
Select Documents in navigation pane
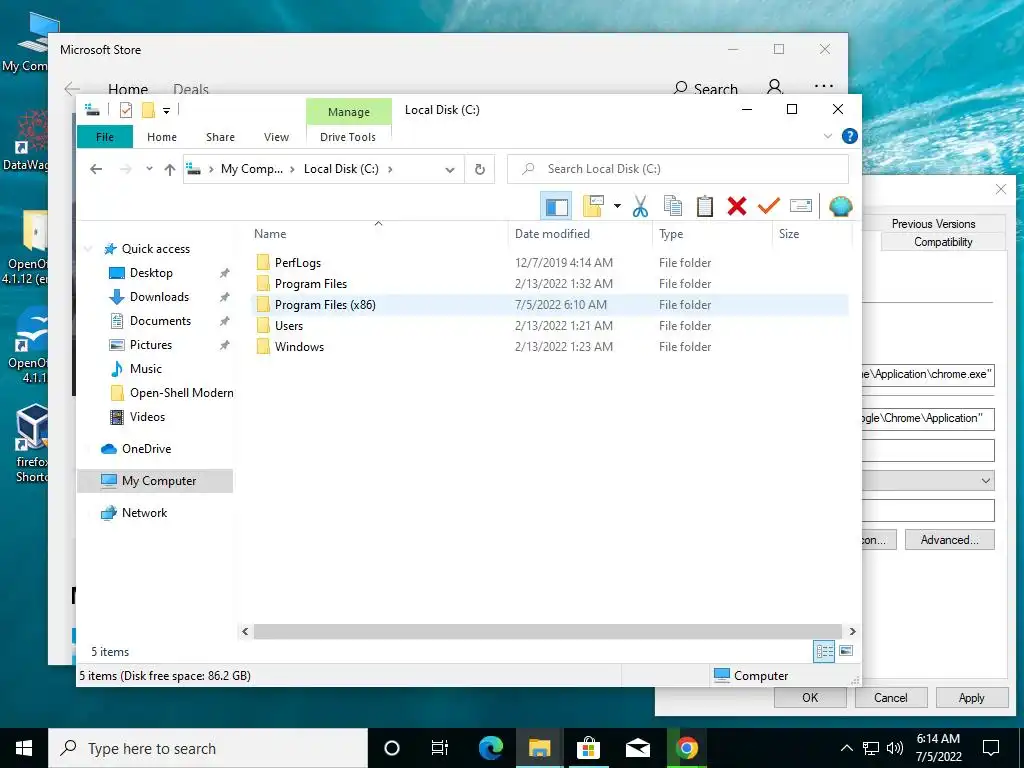click(x=160, y=321)
